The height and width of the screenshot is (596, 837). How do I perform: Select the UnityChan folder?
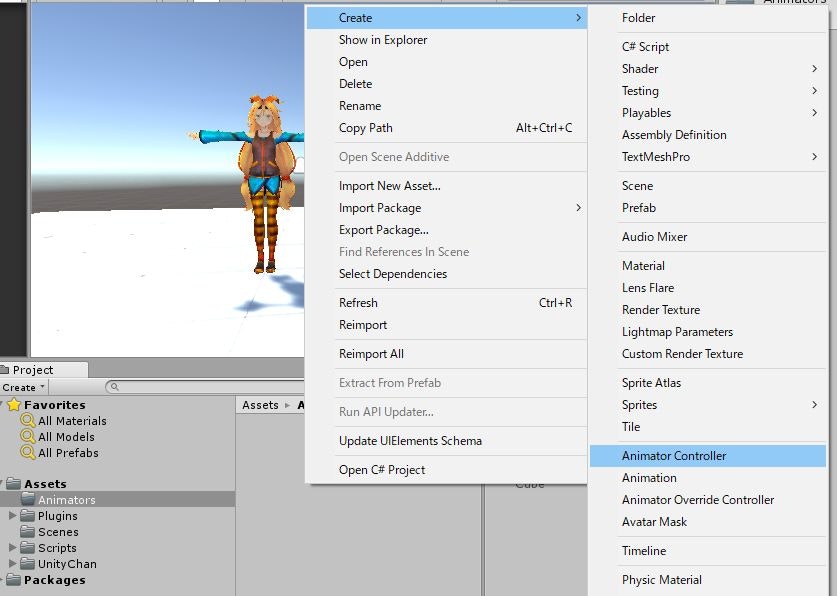tap(67, 564)
